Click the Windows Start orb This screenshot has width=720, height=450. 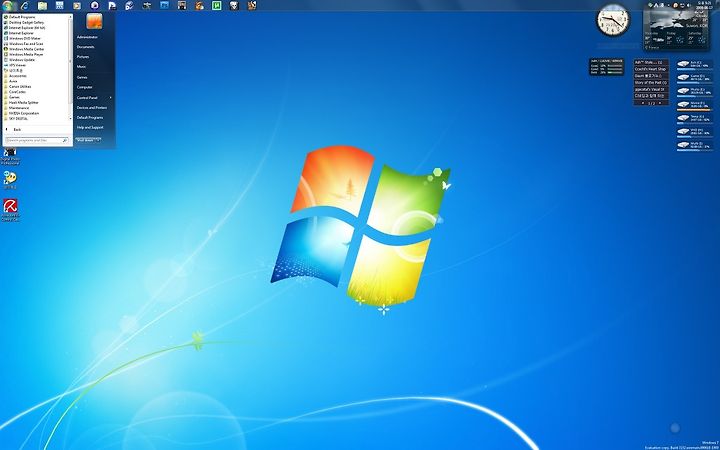coord(8,6)
